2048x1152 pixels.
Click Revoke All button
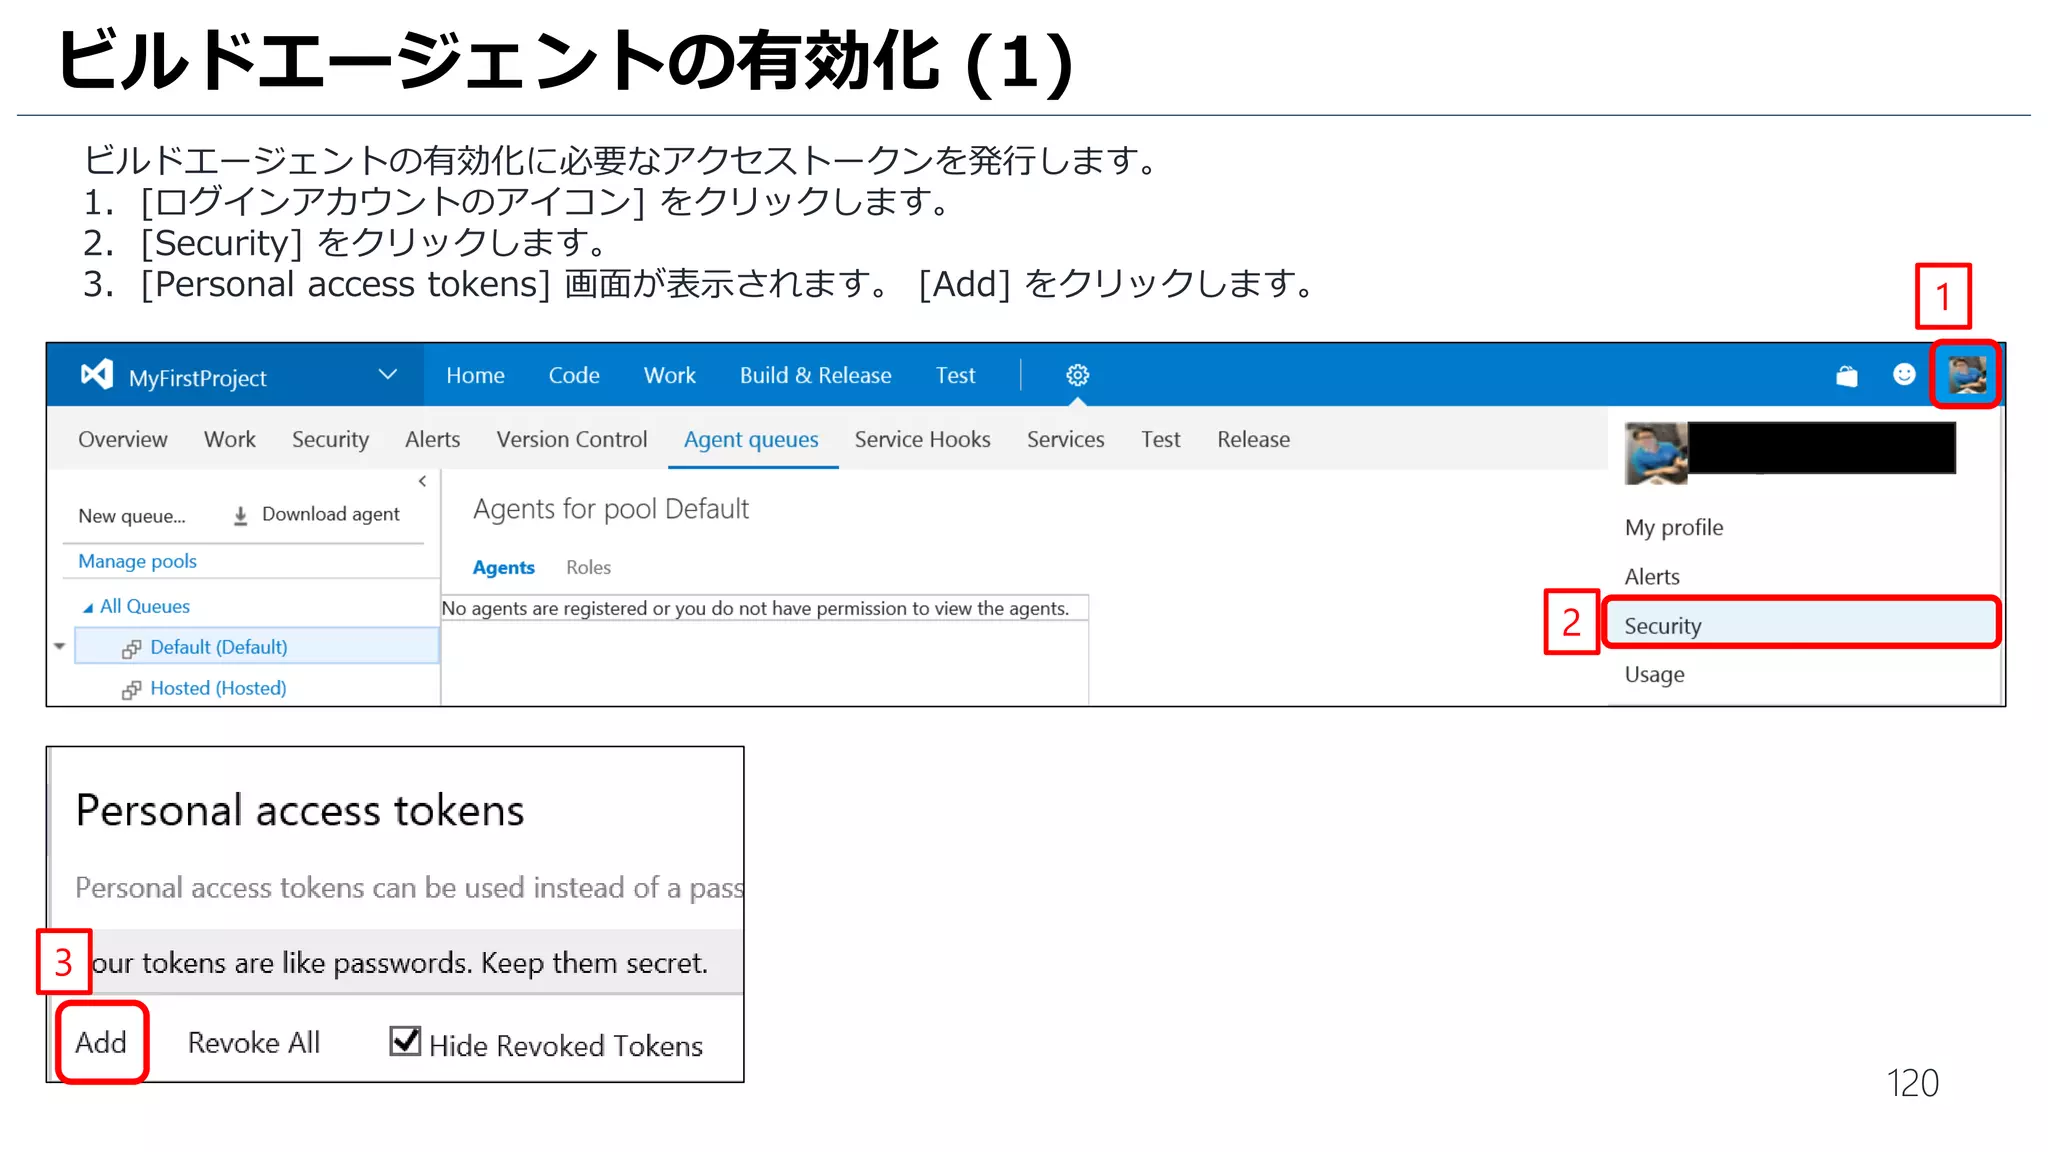click(x=254, y=1043)
